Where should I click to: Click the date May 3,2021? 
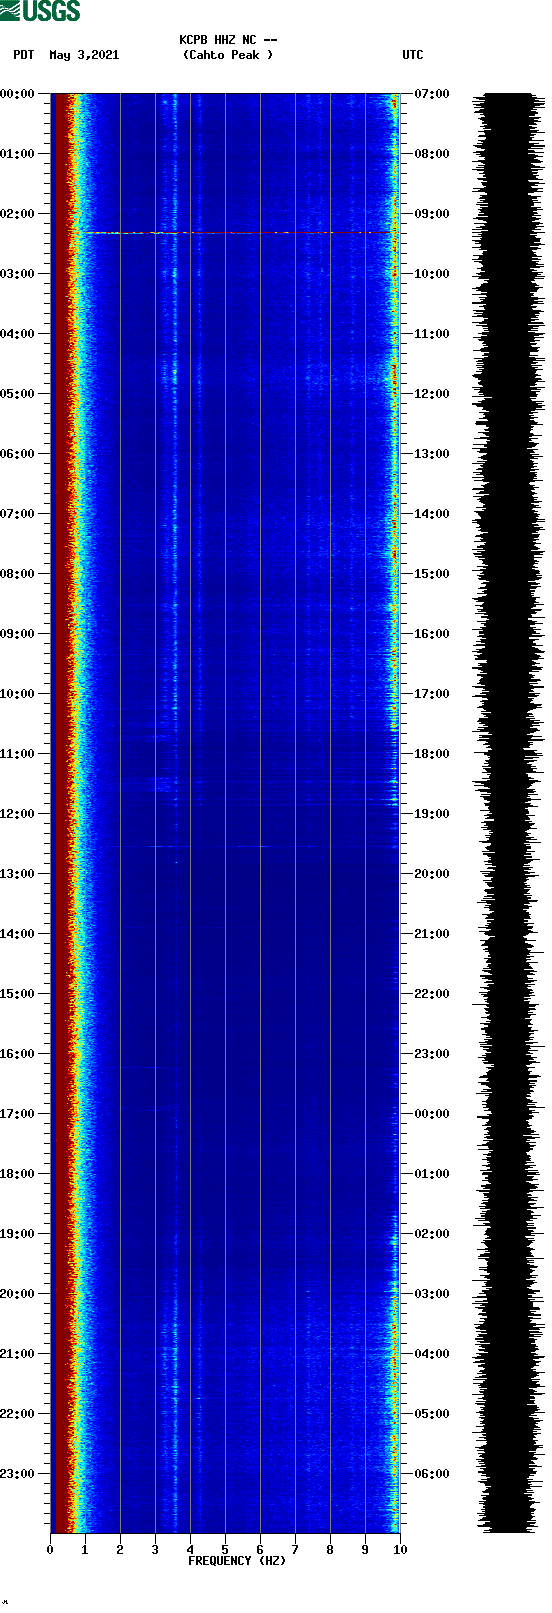[x=84, y=55]
